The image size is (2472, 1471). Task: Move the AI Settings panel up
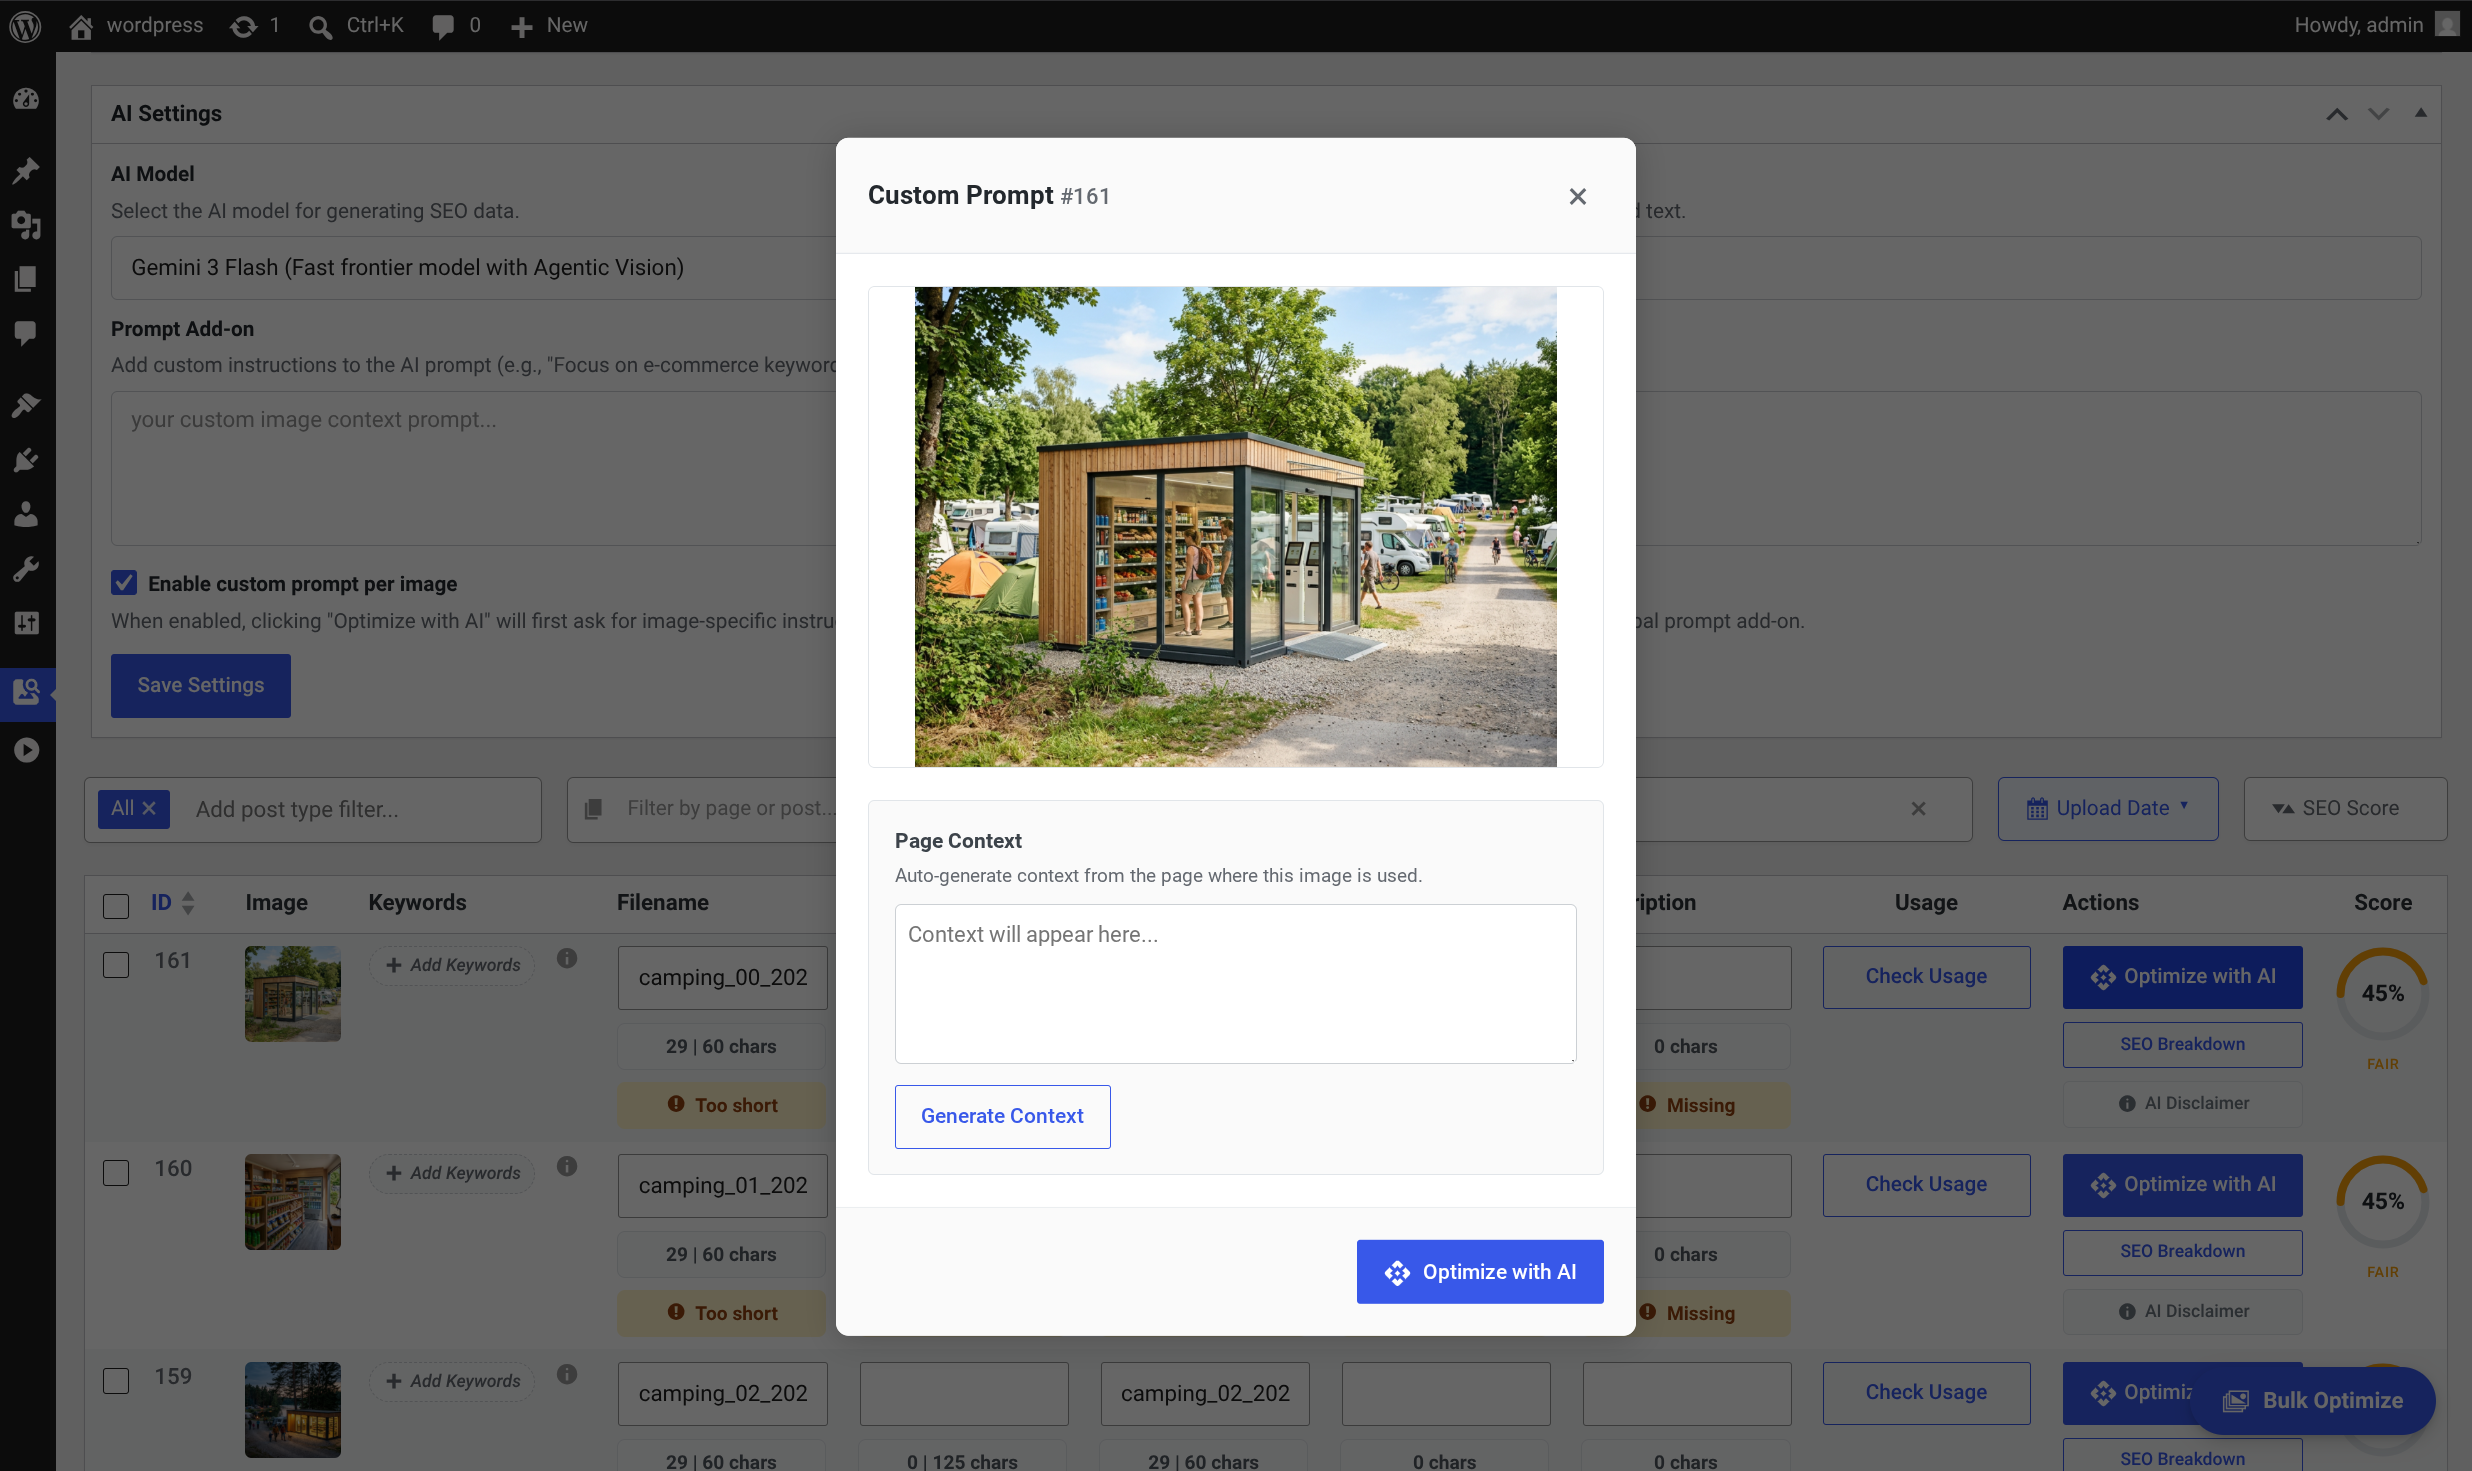tap(2337, 114)
